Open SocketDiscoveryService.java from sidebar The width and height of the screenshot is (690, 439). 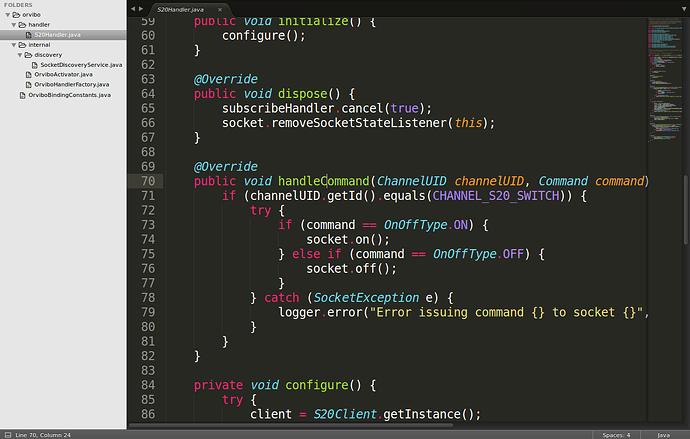[81, 64]
